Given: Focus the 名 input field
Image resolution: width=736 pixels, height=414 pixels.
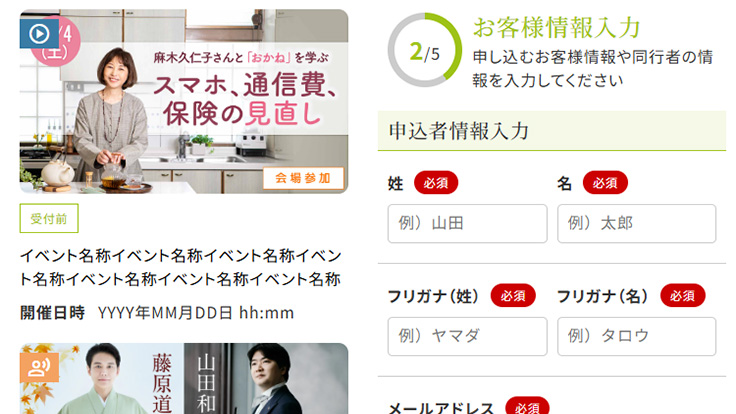Looking at the screenshot, I should pyautogui.click(x=636, y=223).
